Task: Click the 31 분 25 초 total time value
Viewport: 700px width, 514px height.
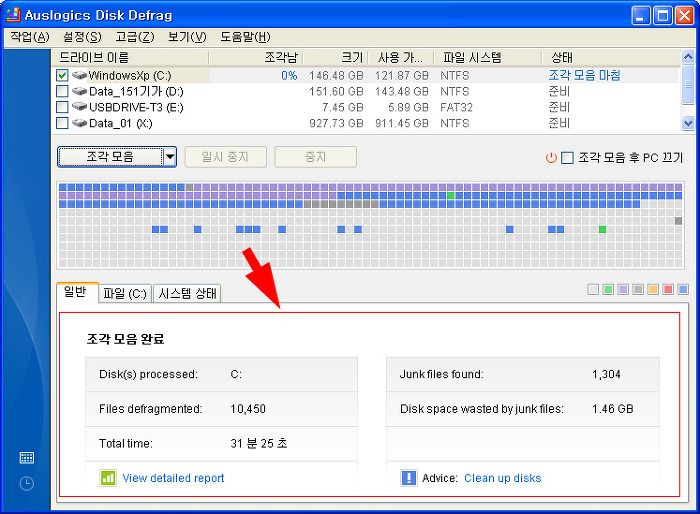Action: (x=259, y=443)
